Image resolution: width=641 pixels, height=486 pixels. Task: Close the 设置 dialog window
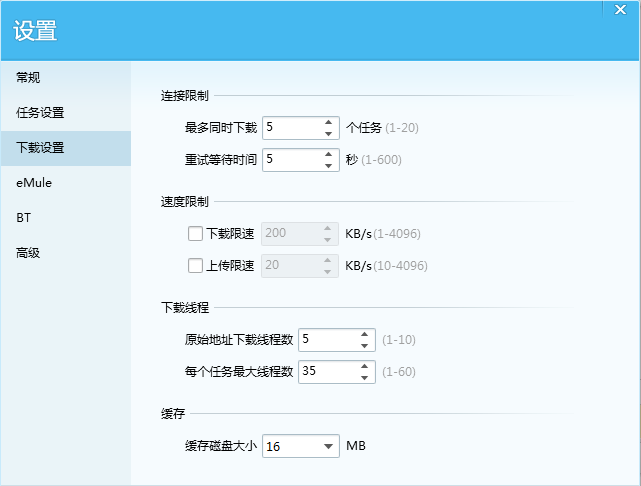[x=620, y=9]
